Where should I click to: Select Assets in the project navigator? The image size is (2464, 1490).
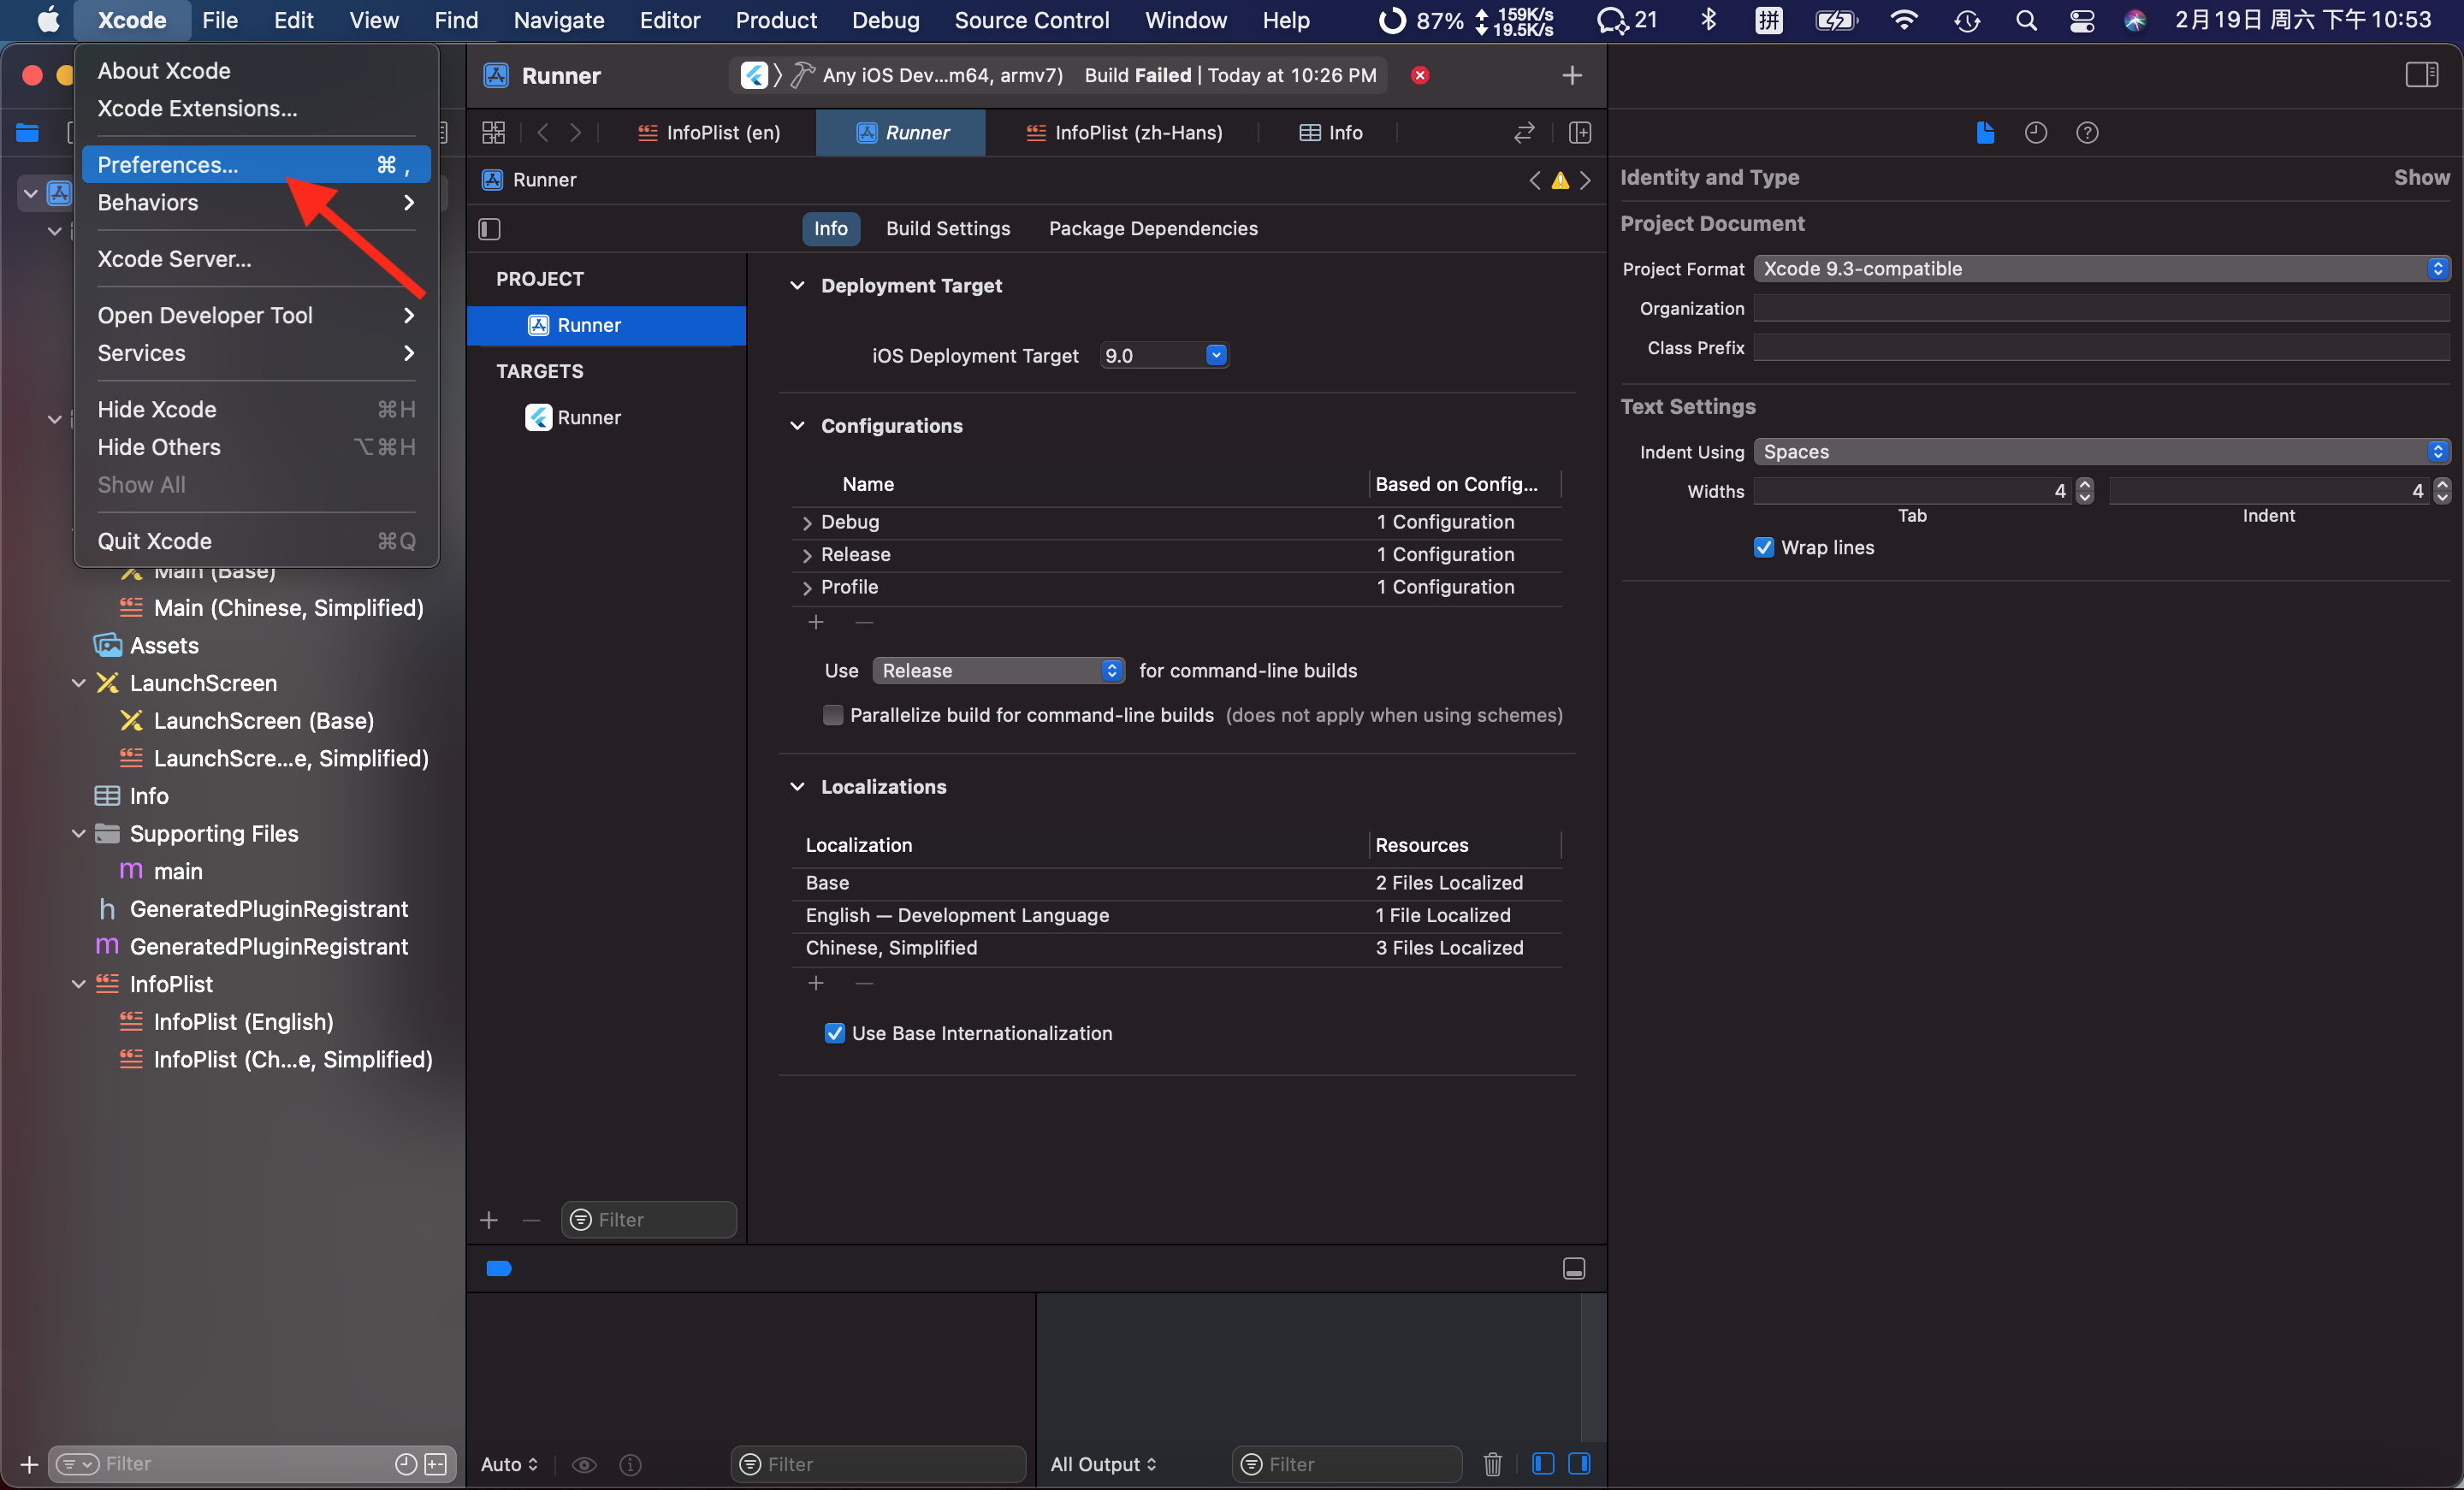(164, 646)
